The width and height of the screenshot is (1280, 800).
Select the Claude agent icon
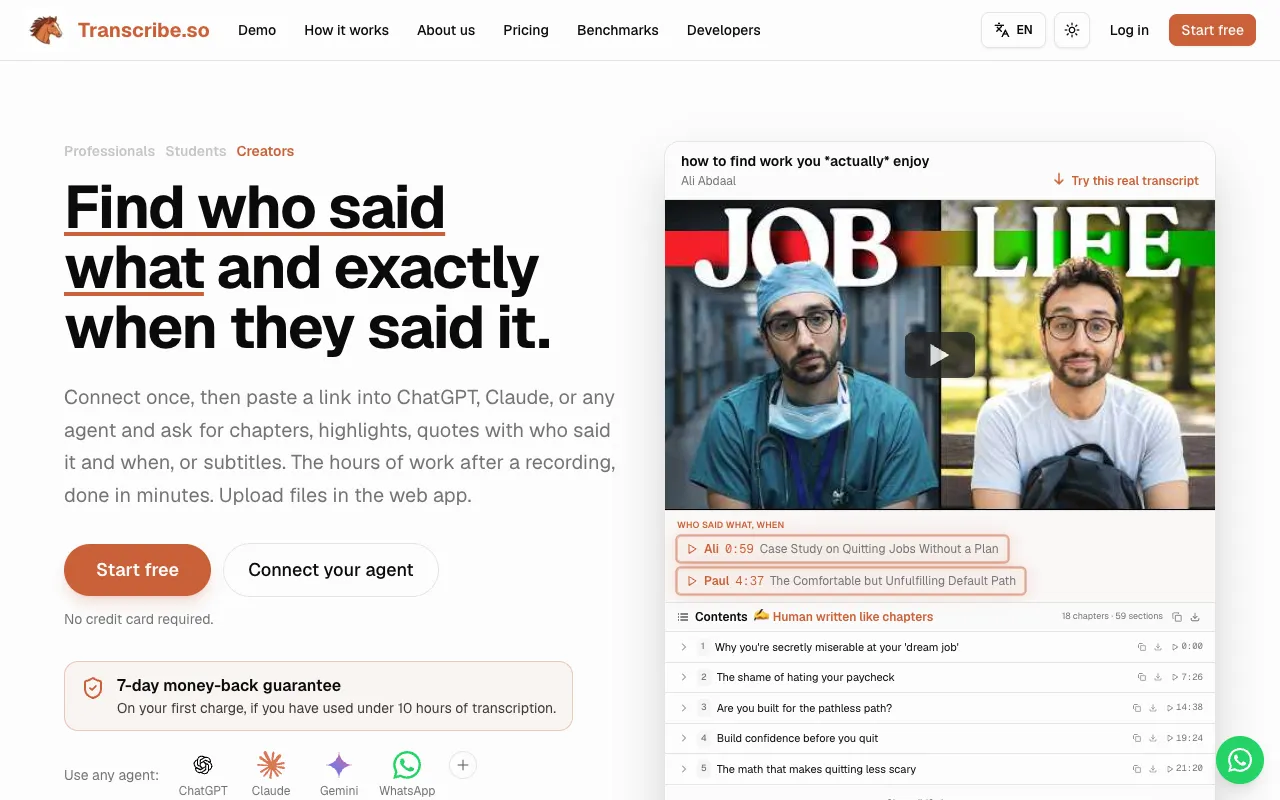271,765
